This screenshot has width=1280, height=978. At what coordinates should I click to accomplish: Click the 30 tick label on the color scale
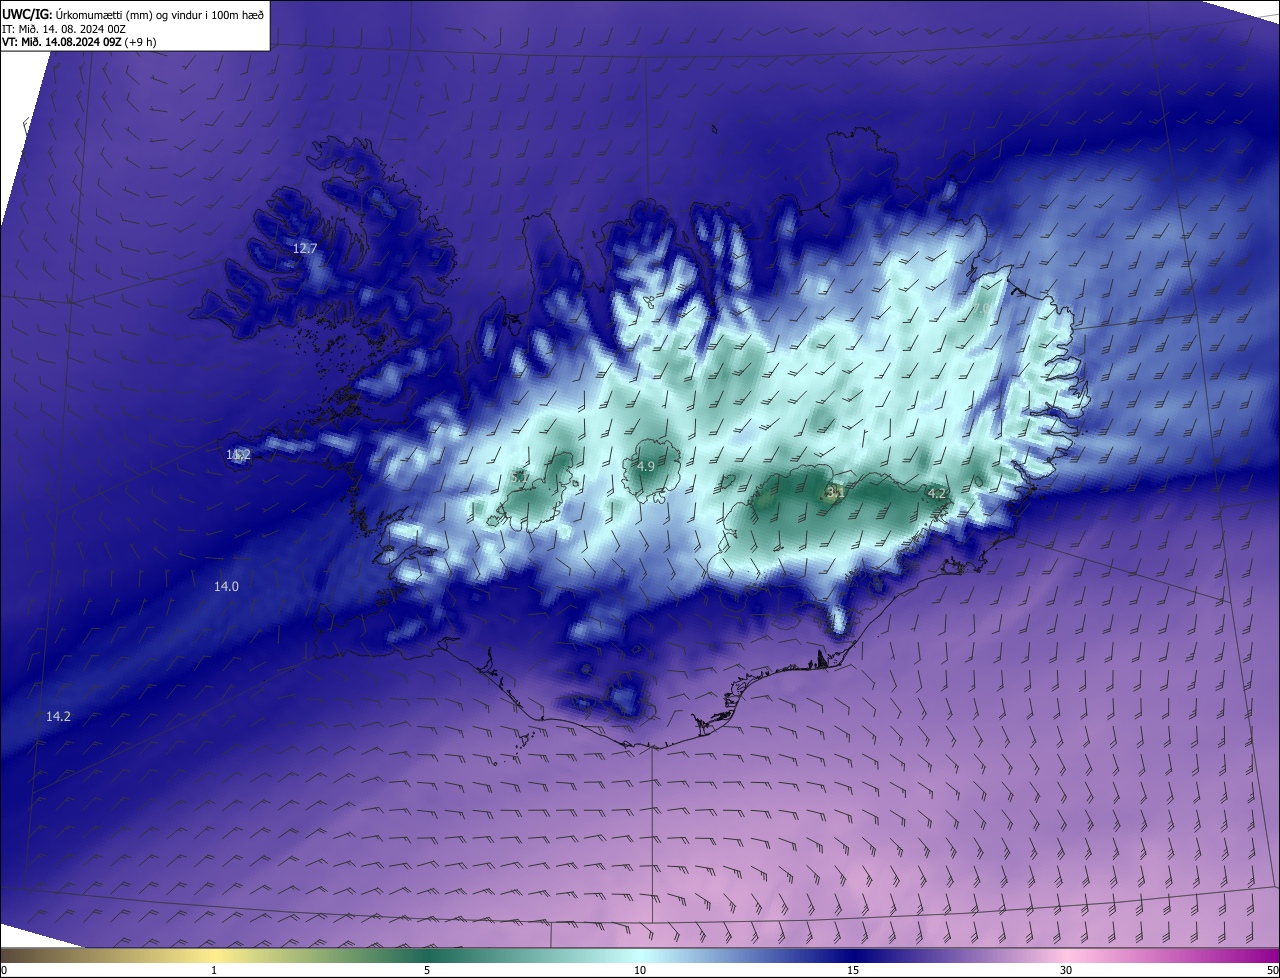click(1066, 970)
